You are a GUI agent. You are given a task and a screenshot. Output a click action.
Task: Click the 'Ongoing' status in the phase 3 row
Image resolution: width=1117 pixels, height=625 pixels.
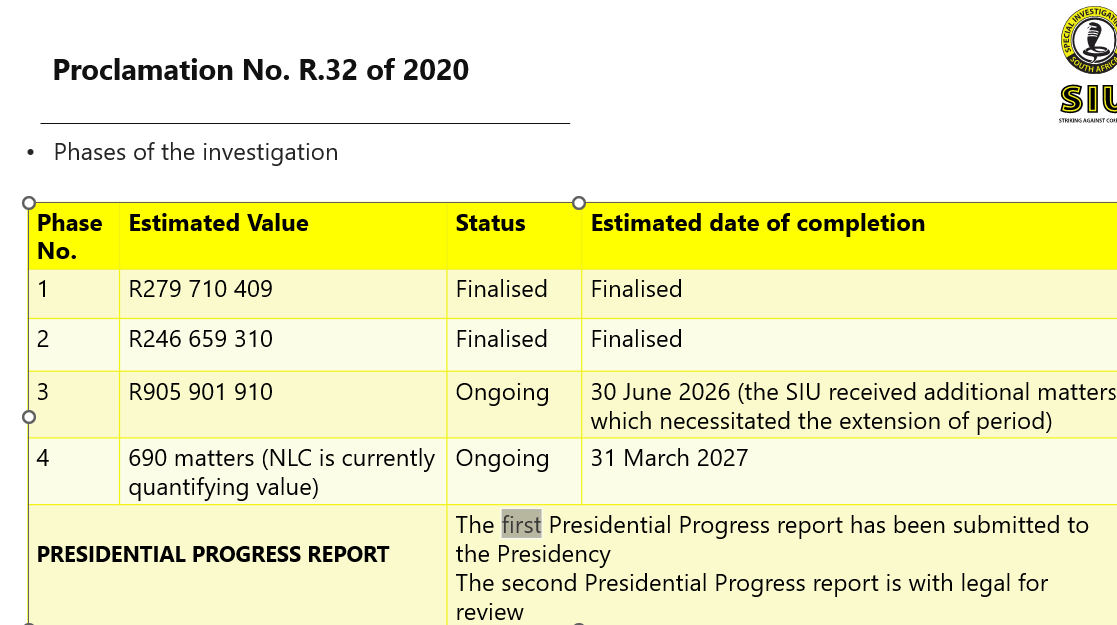click(502, 393)
